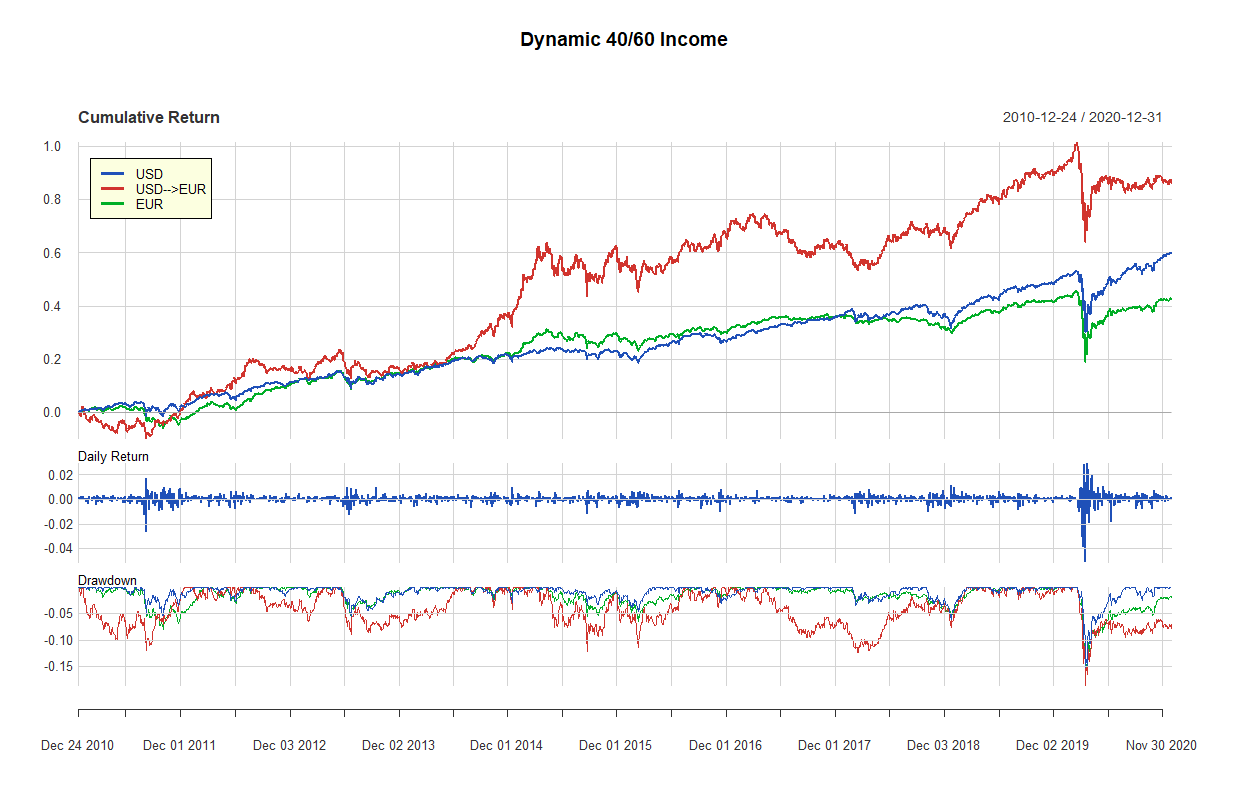Click the red line's peak near 1.0
1250x796 pixels.
[1075, 144]
